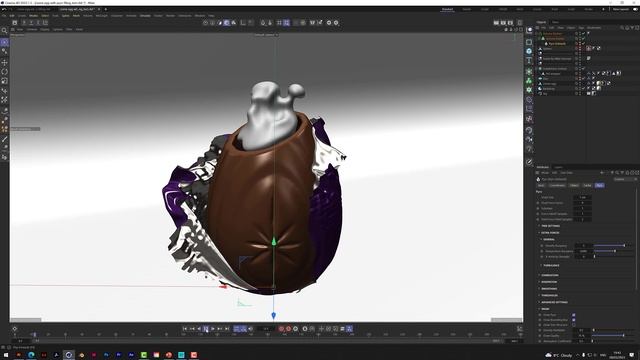
Task: Toggle the green enable checkmark on Pyro Output row
Action: point(584,43)
